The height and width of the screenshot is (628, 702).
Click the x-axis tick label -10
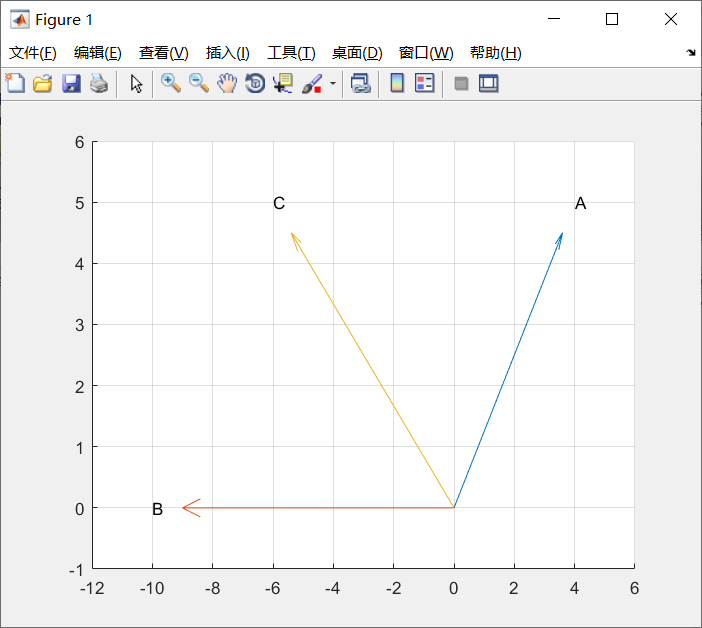coord(152,588)
